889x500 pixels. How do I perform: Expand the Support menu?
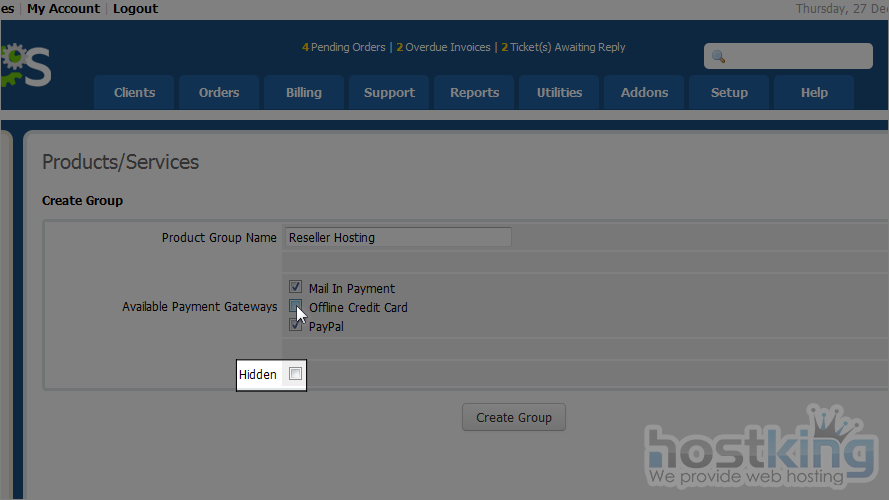(x=389, y=92)
